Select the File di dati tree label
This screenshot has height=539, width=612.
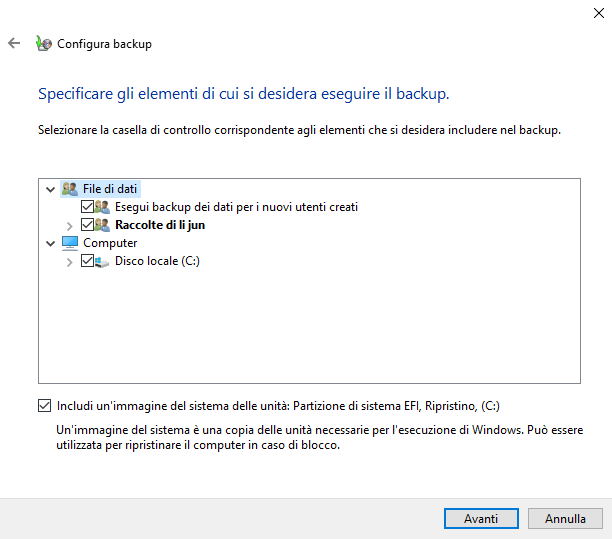tap(110, 188)
